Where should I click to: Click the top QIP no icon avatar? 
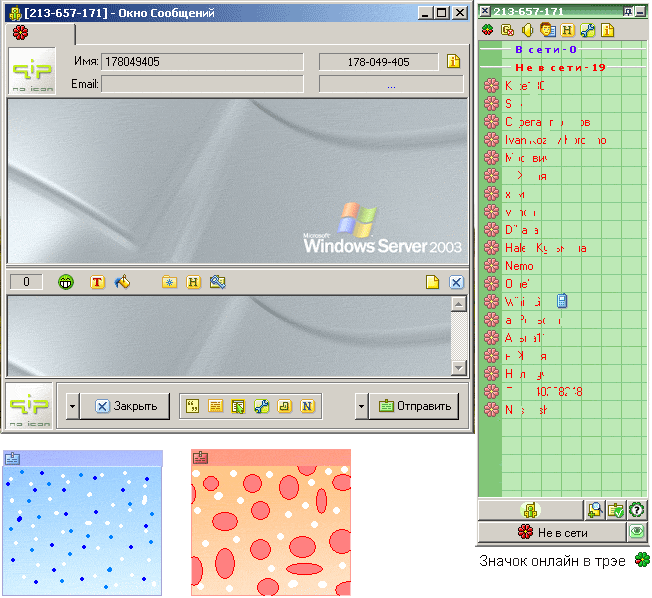pos(32,71)
